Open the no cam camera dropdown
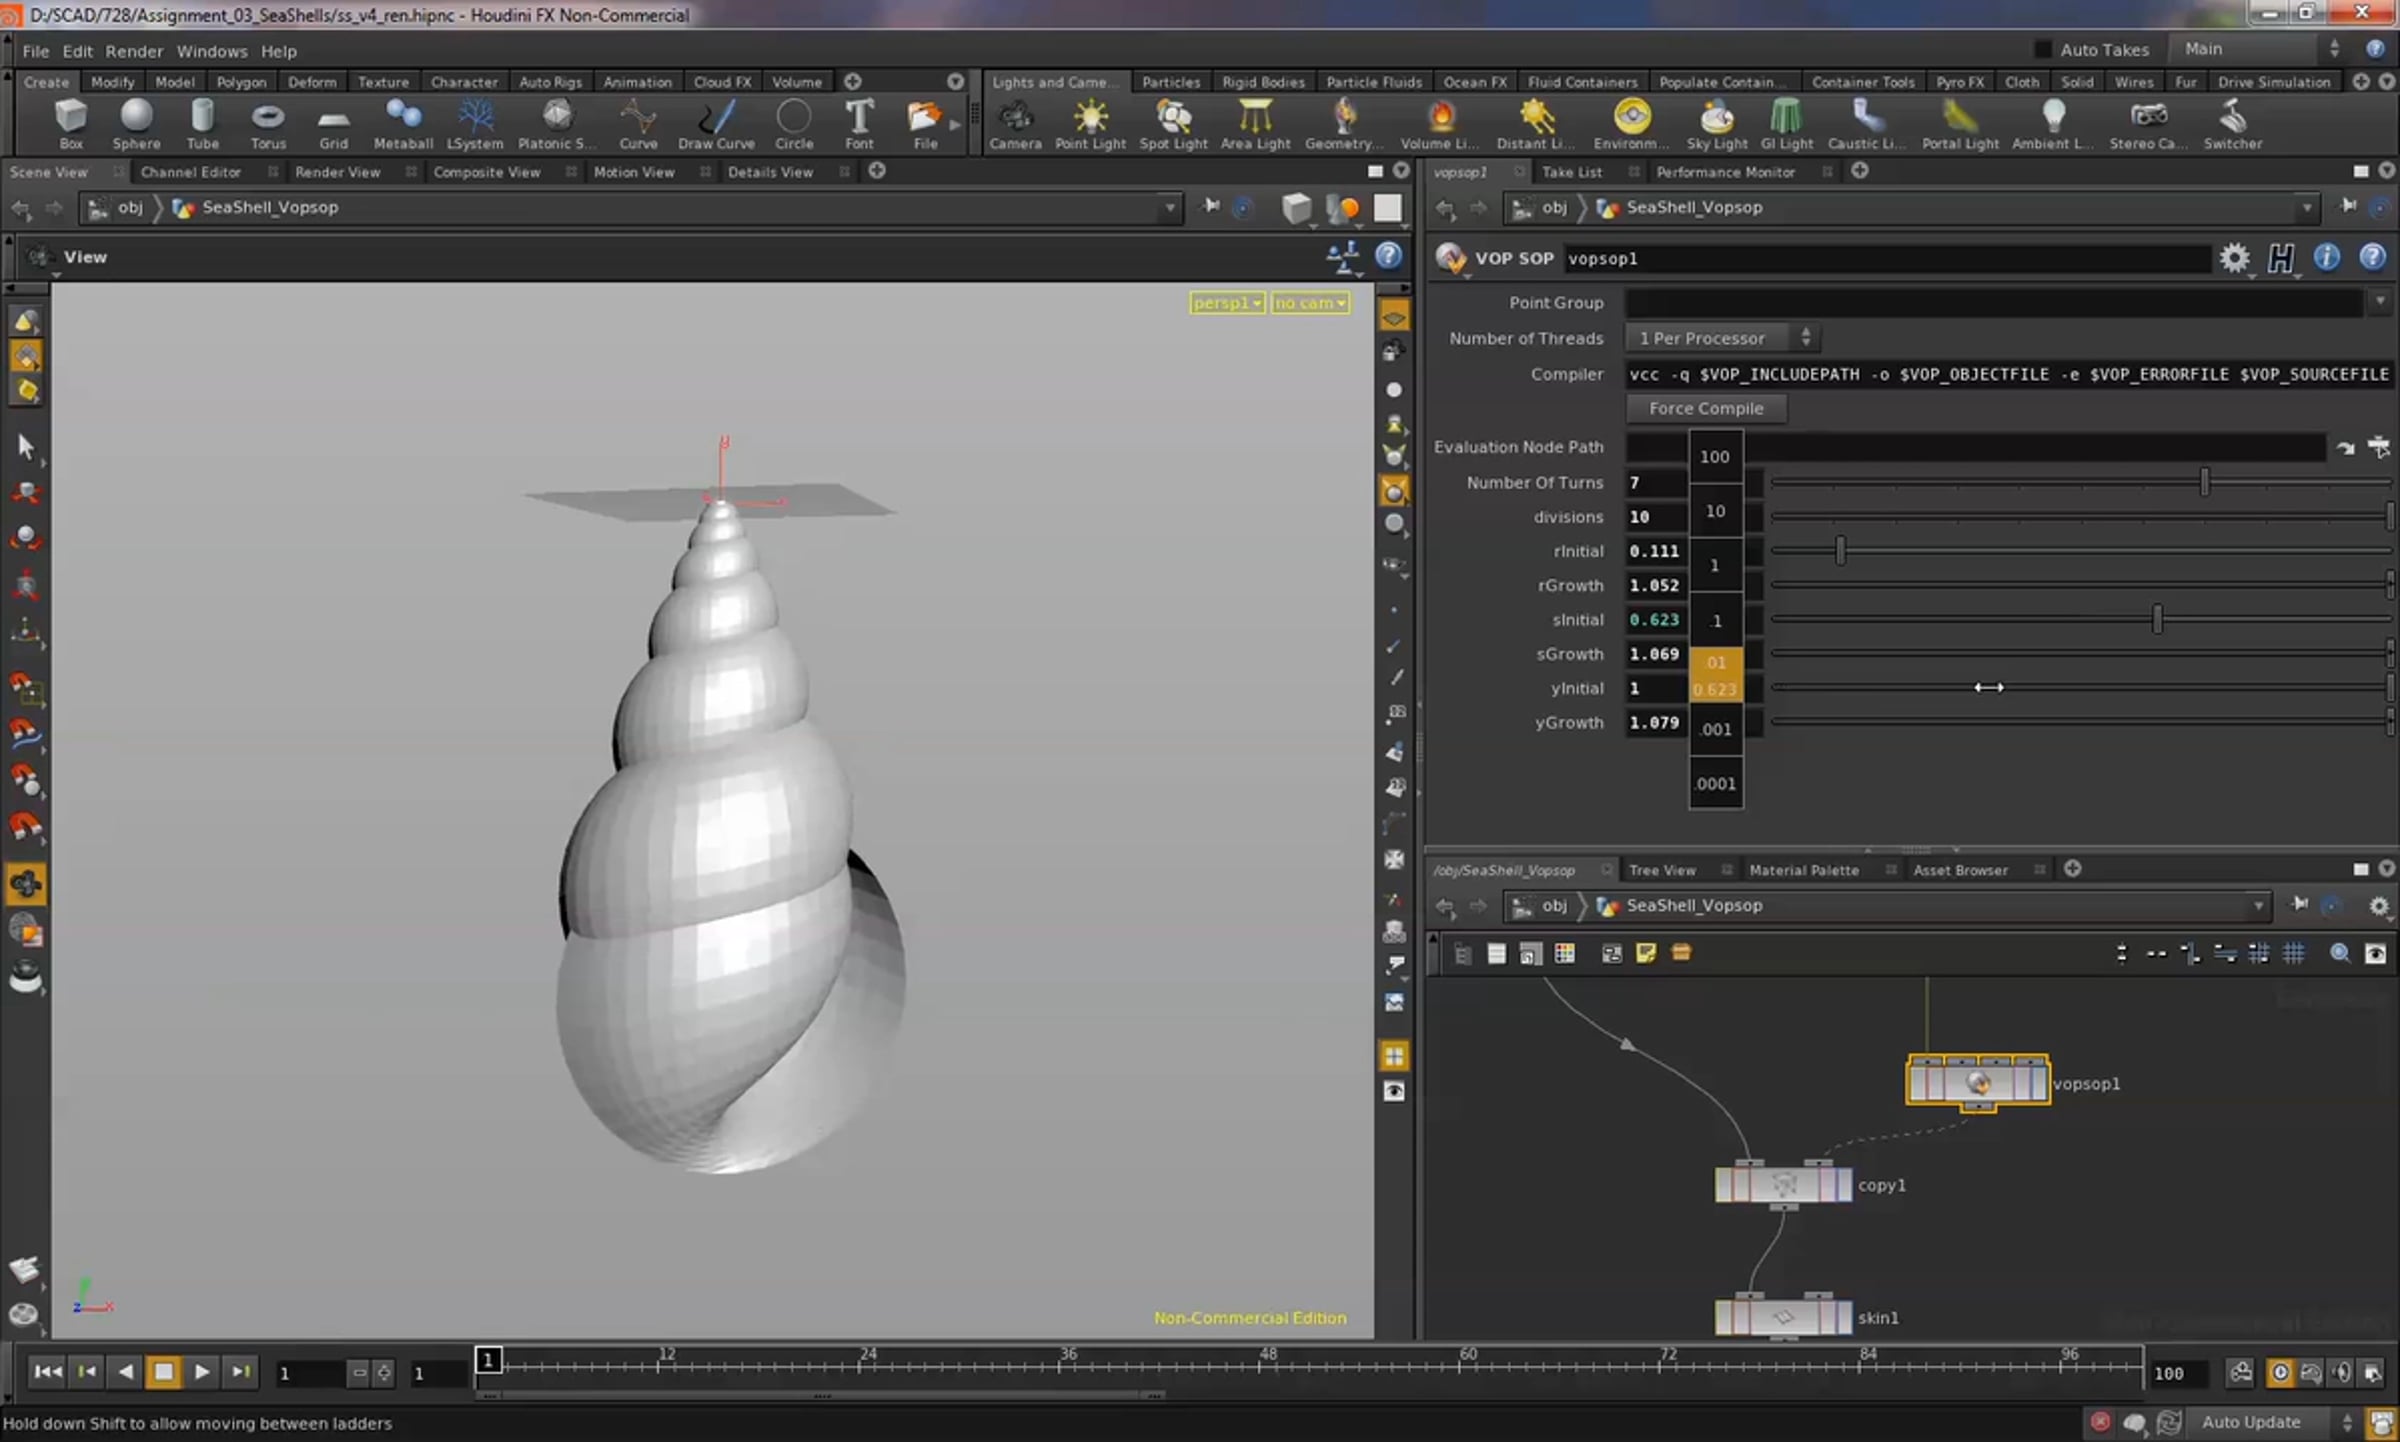The width and height of the screenshot is (2400, 1442). pyautogui.click(x=1310, y=303)
